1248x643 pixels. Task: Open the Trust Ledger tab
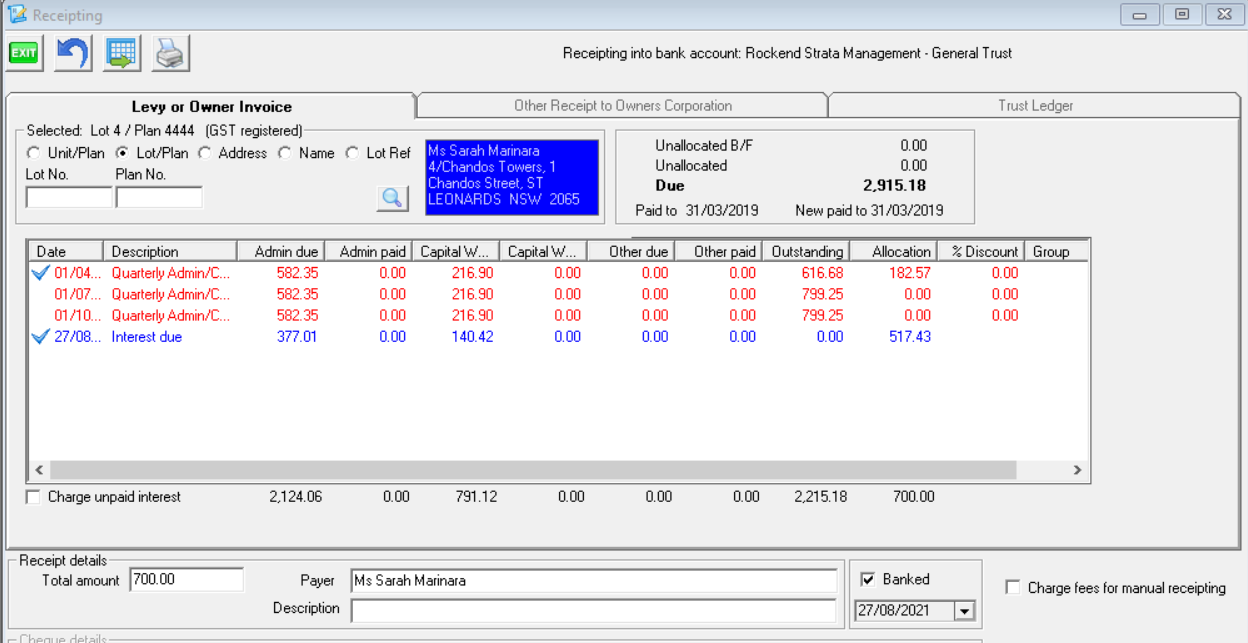click(x=1035, y=105)
